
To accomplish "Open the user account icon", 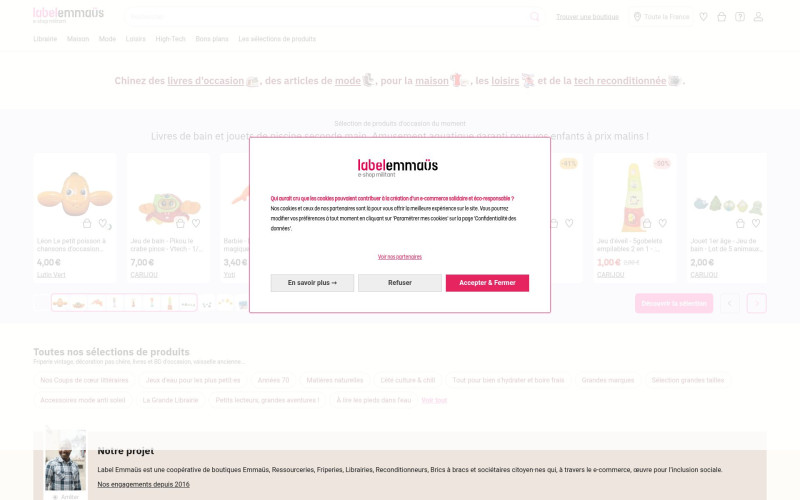I will pyautogui.click(x=758, y=17).
